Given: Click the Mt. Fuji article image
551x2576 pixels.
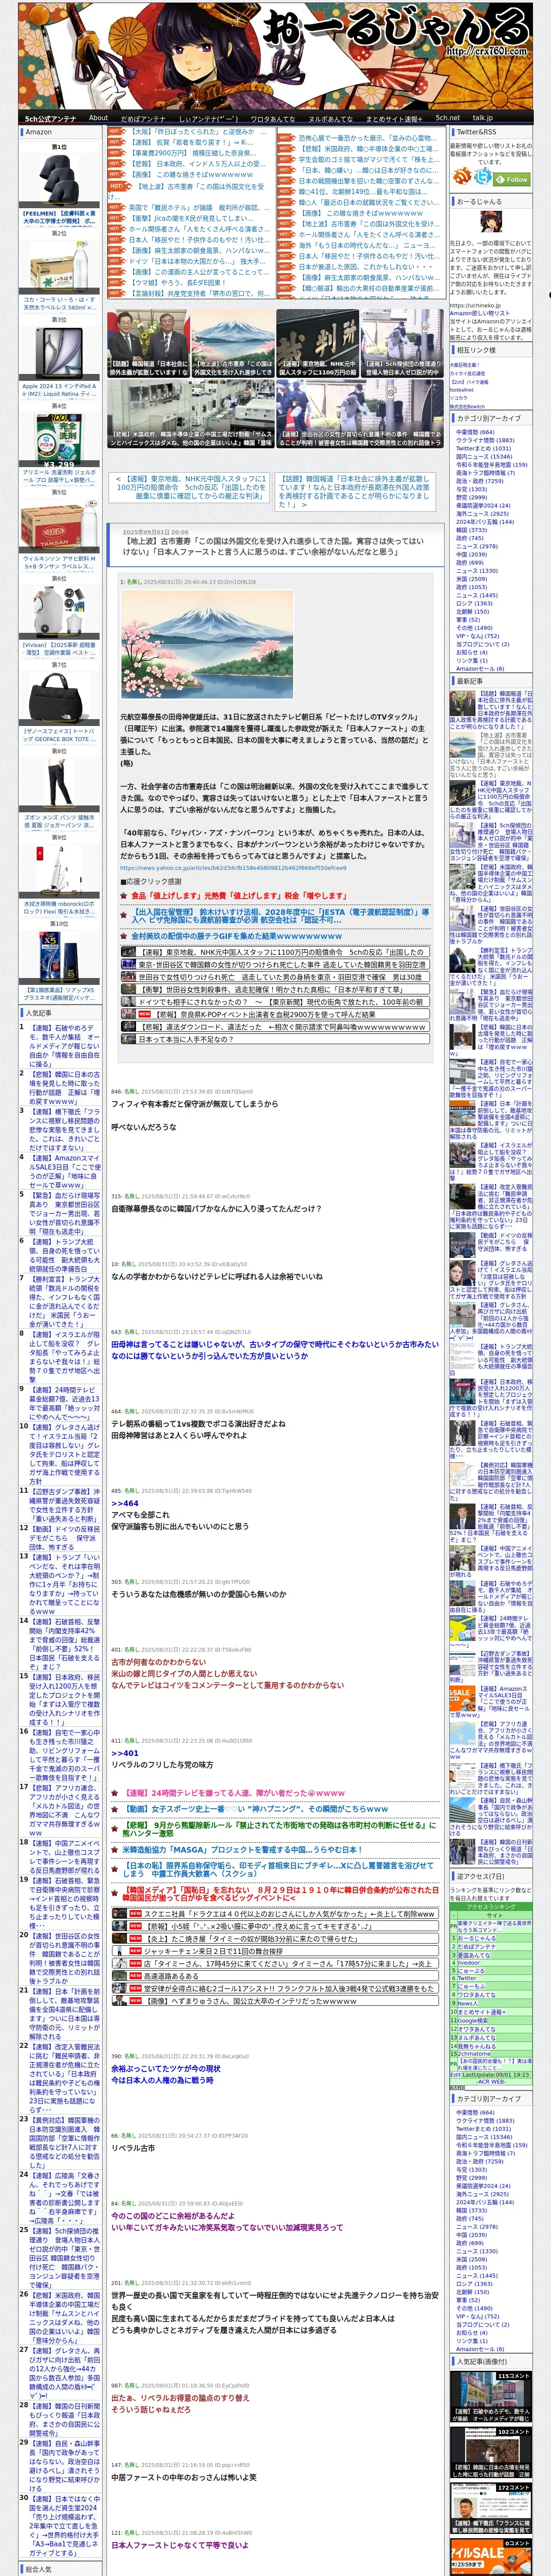Looking at the screenshot, I should [206, 644].
